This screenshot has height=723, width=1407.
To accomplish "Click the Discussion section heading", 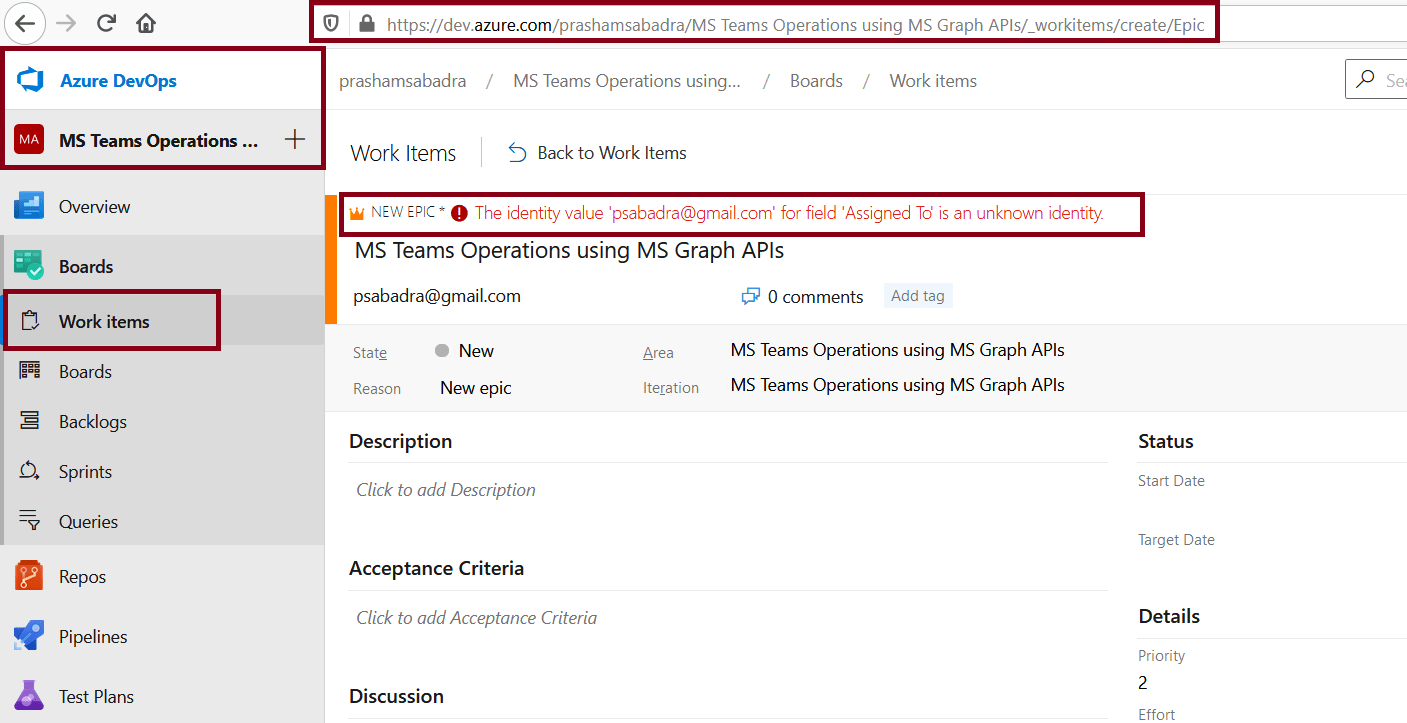I will tap(396, 696).
